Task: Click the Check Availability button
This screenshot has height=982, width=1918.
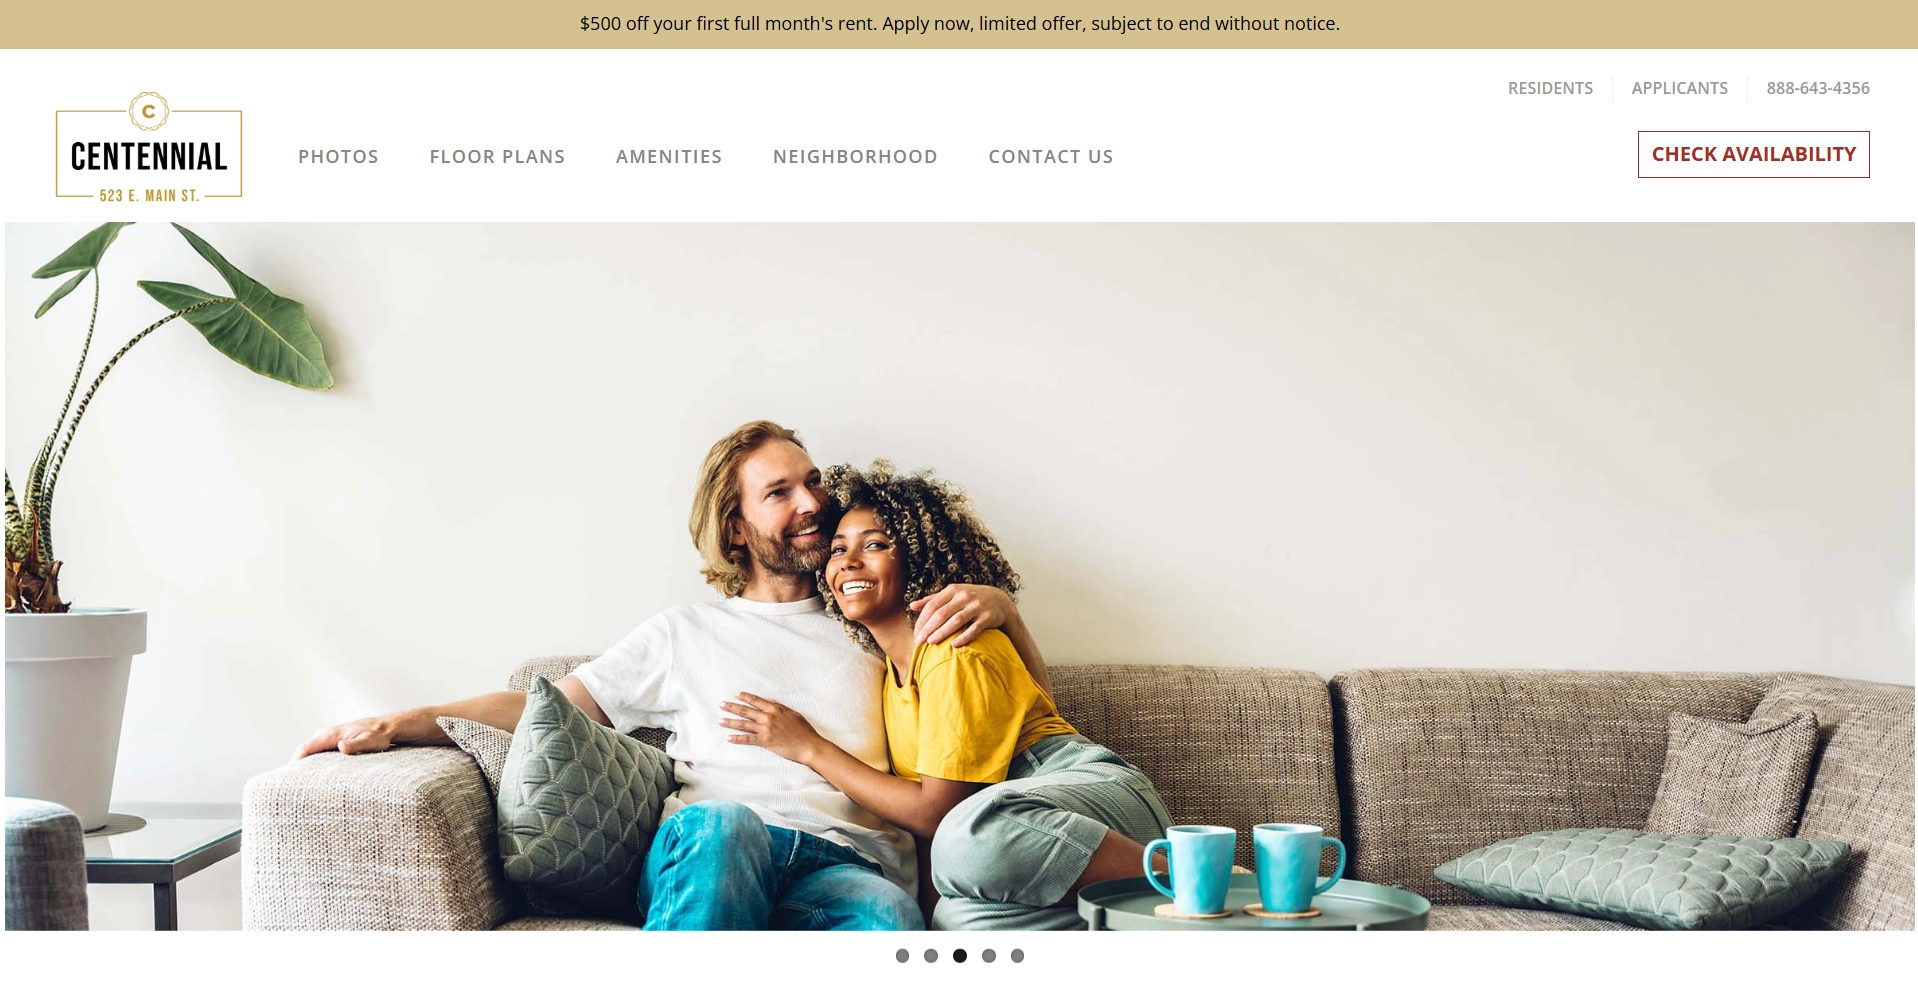Action: pyautogui.click(x=1754, y=154)
